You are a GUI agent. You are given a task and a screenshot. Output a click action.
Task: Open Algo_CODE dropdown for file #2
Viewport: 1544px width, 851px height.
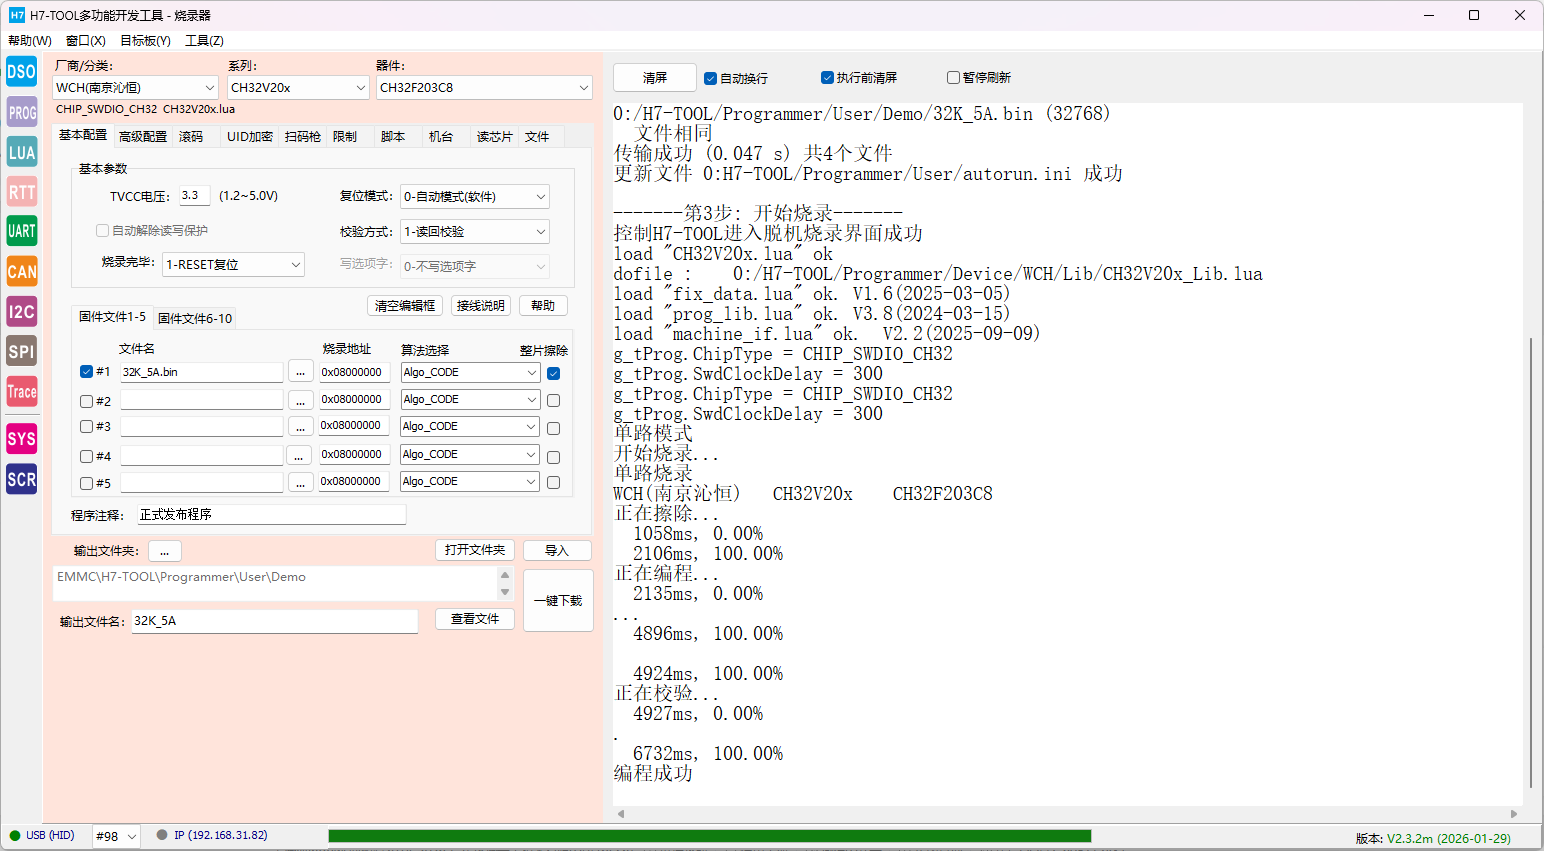(x=470, y=399)
